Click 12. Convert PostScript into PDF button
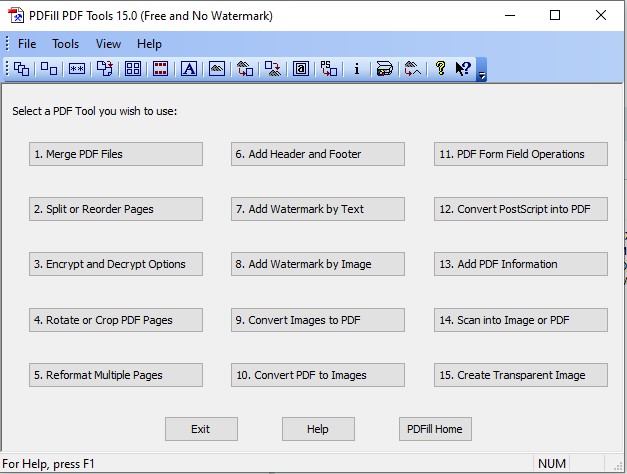 pos(521,209)
